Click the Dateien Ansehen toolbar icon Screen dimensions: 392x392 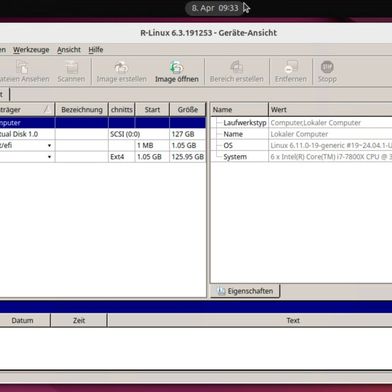coord(22,67)
